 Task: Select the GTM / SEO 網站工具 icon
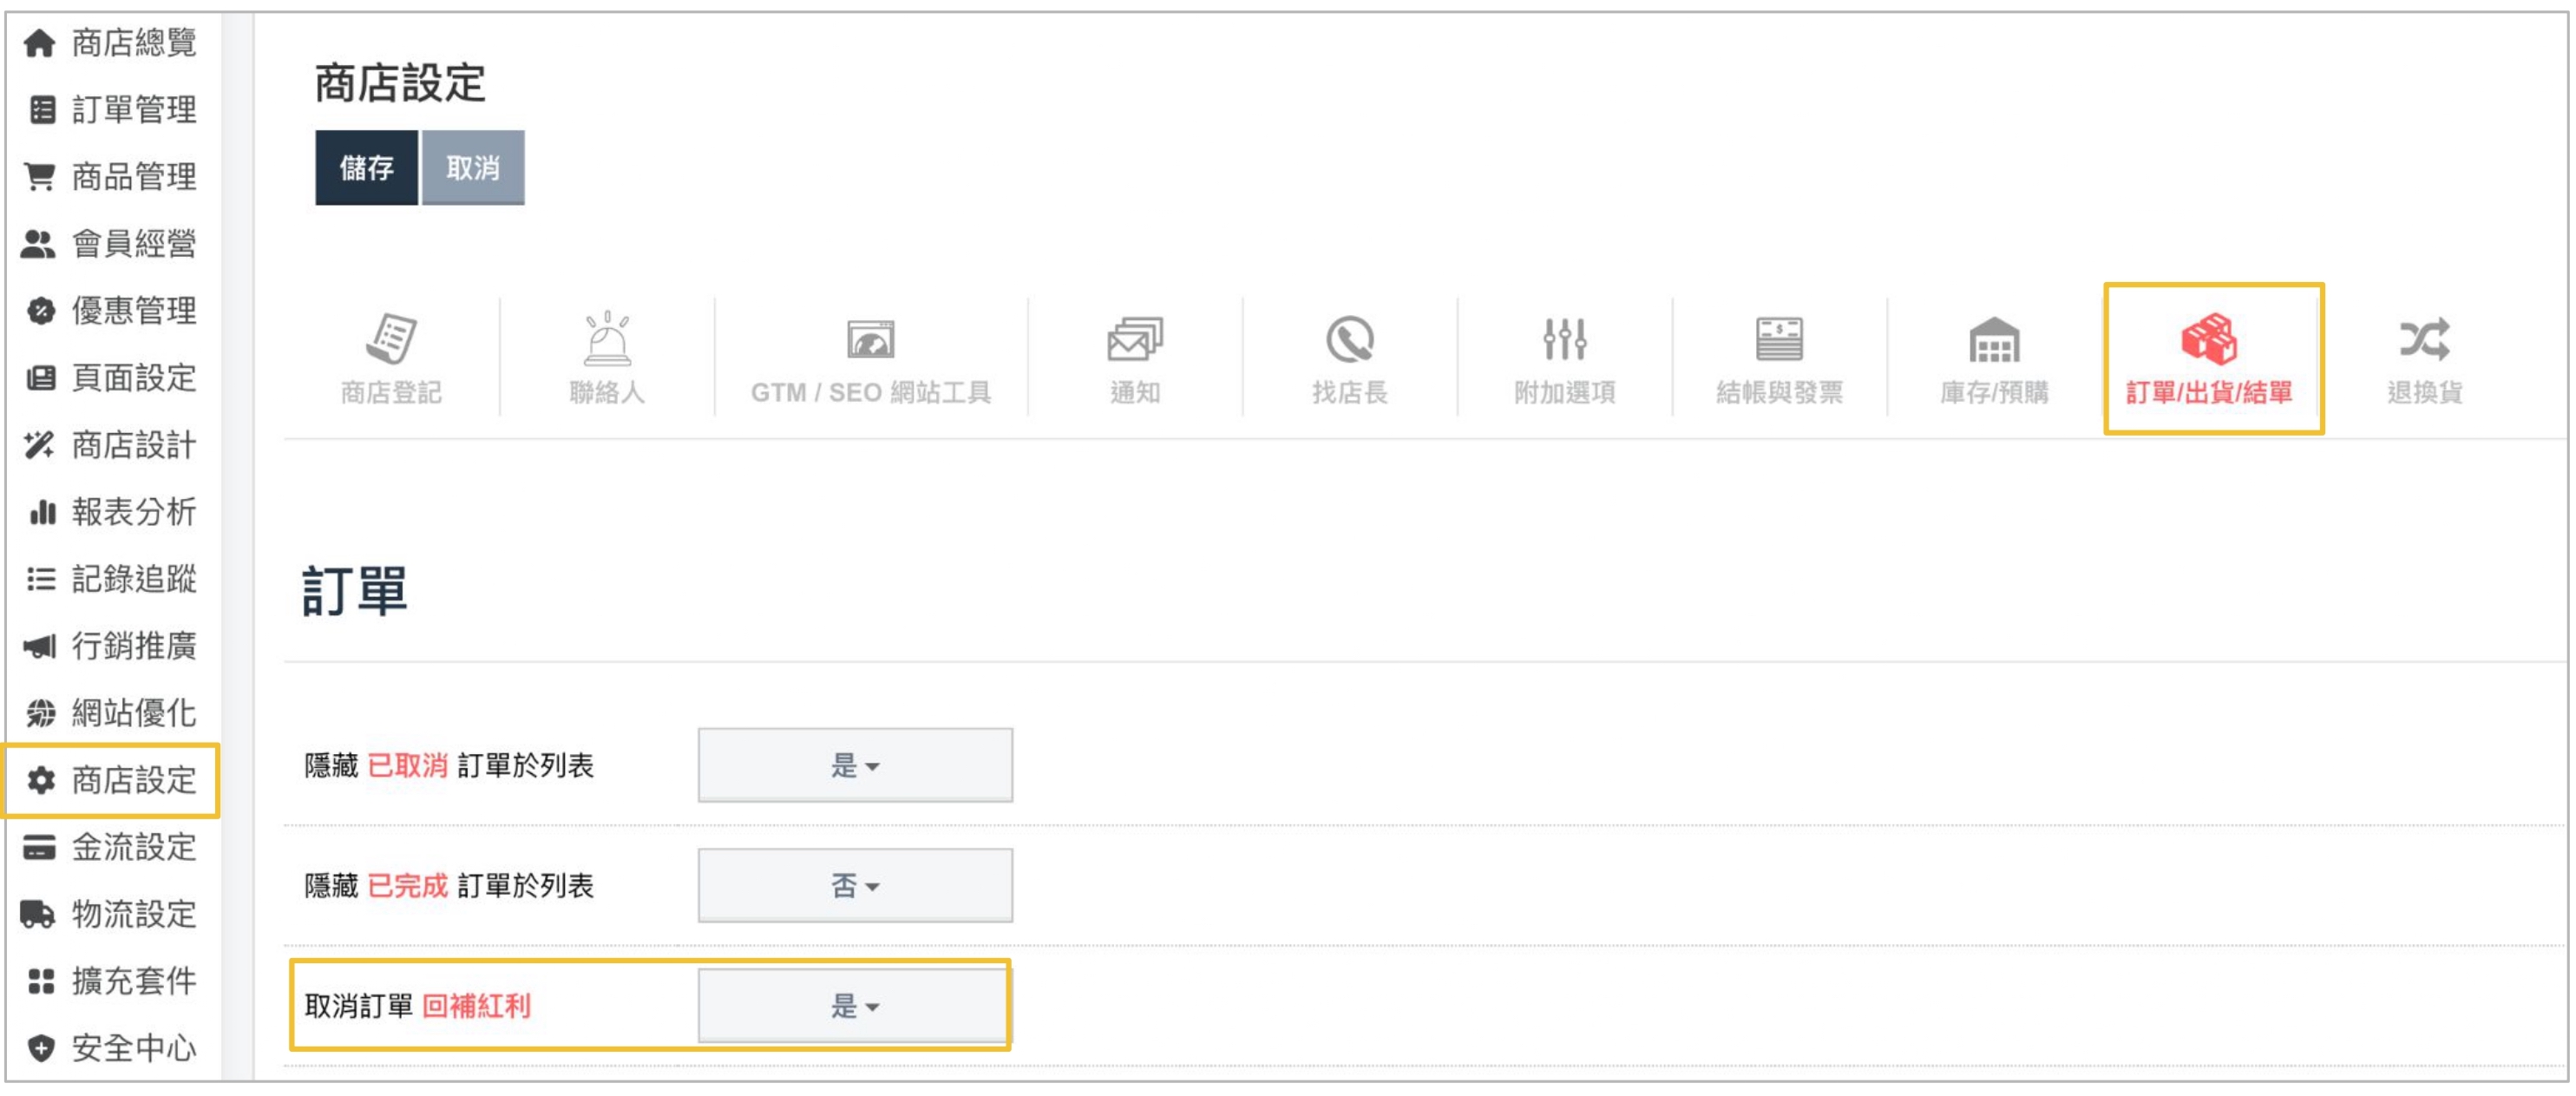(870, 340)
